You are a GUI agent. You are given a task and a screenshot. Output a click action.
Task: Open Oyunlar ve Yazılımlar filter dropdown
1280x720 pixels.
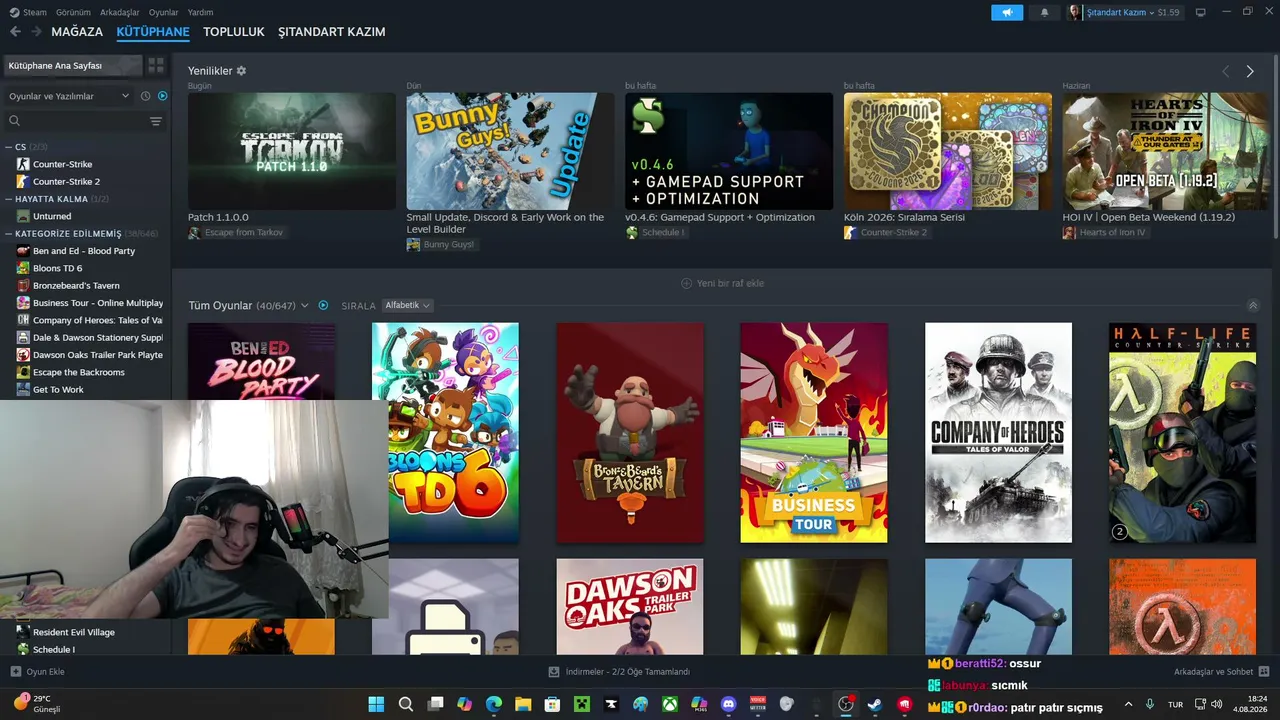coord(69,96)
